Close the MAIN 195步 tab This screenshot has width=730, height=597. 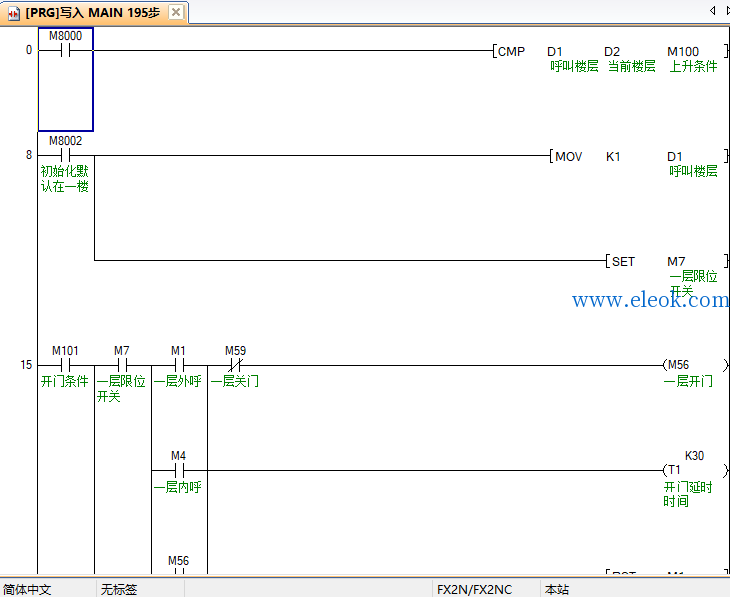[x=176, y=13]
